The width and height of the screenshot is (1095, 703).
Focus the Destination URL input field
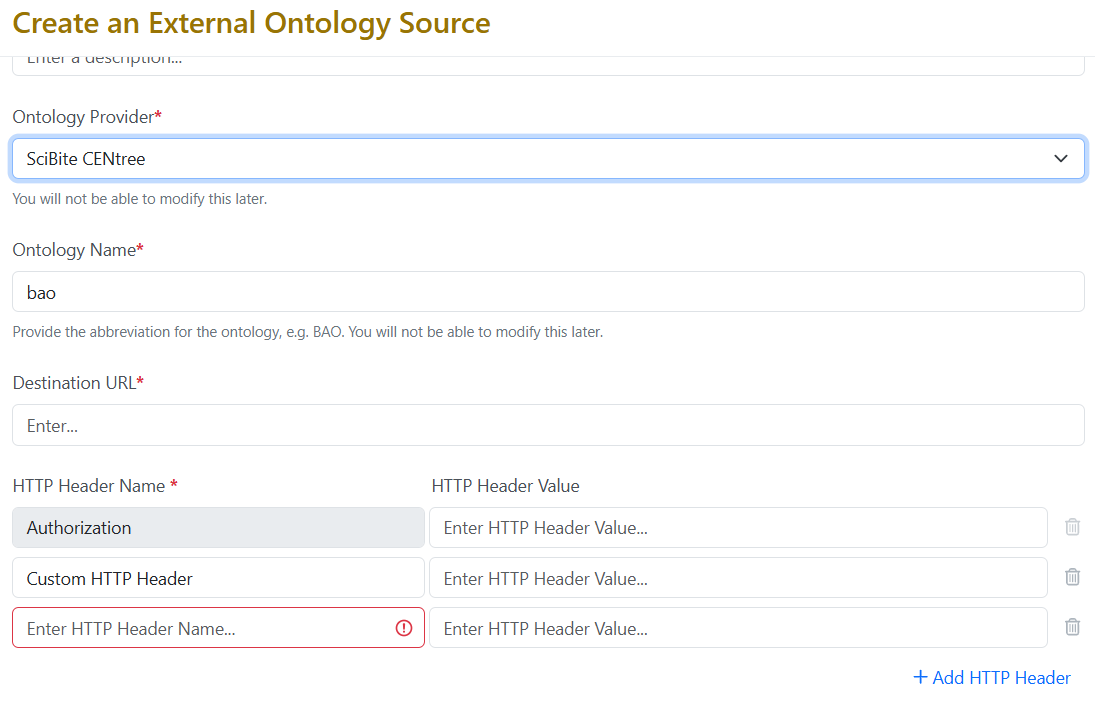pyautogui.click(x=548, y=425)
